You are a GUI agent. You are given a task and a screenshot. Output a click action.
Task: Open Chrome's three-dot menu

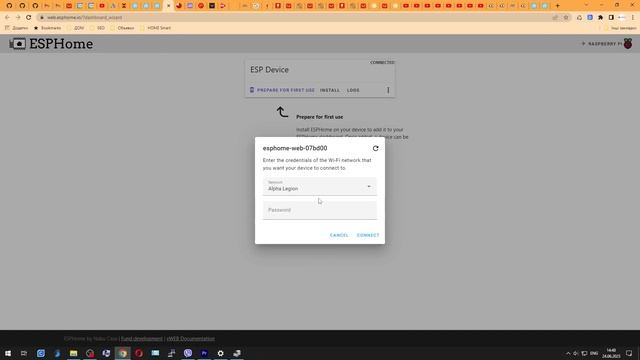[x=633, y=18]
